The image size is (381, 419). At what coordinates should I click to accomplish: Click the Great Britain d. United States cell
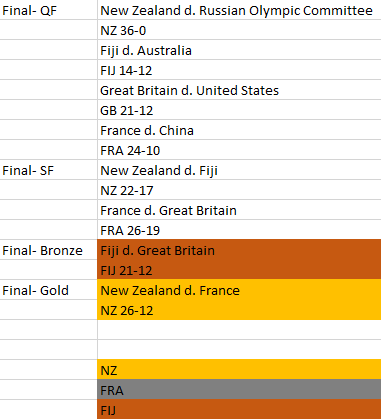click(x=239, y=90)
